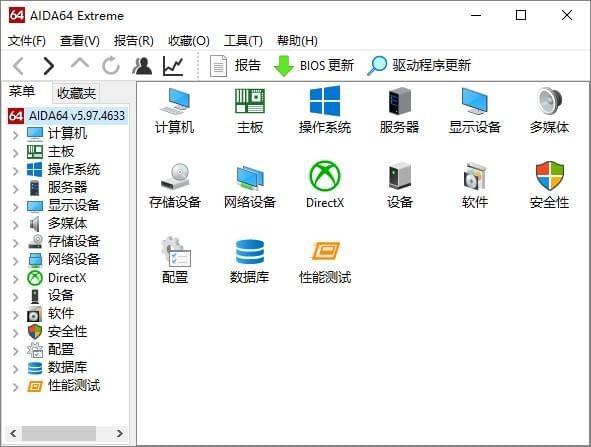Open the 查看(V) menu

click(x=80, y=40)
